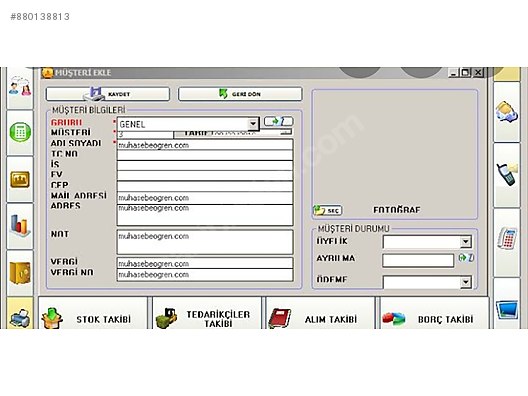Image resolution: width=528 pixels, height=396 pixels.
Task: Open BORÇ TAKİBİ section
Action: pos(434,313)
